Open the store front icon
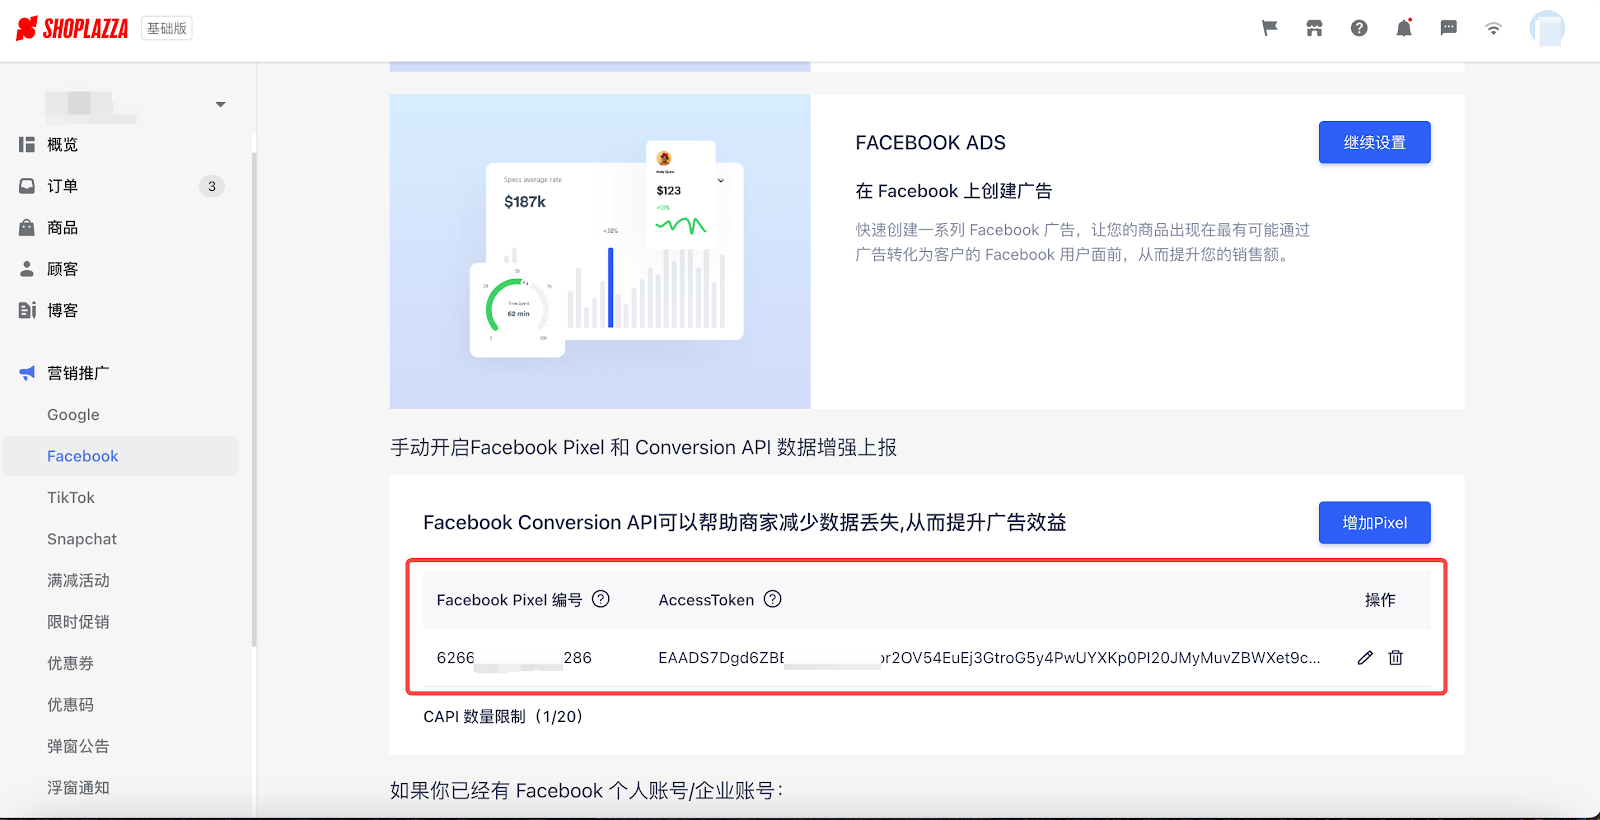Screen dimensions: 1600x820 point(1314,28)
